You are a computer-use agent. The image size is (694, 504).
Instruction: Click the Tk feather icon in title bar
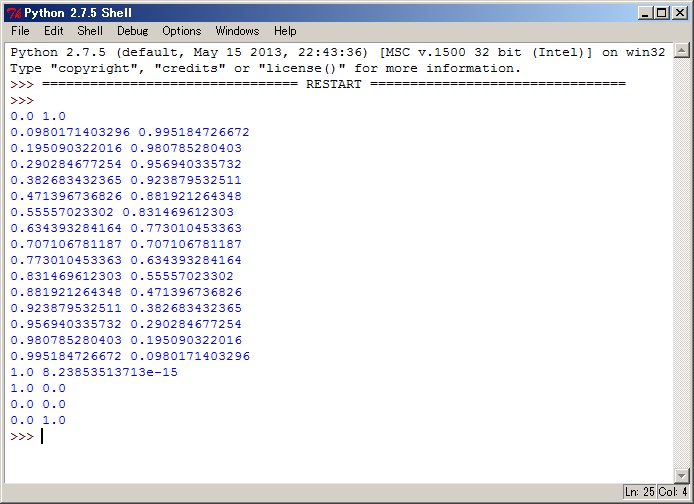coord(13,12)
